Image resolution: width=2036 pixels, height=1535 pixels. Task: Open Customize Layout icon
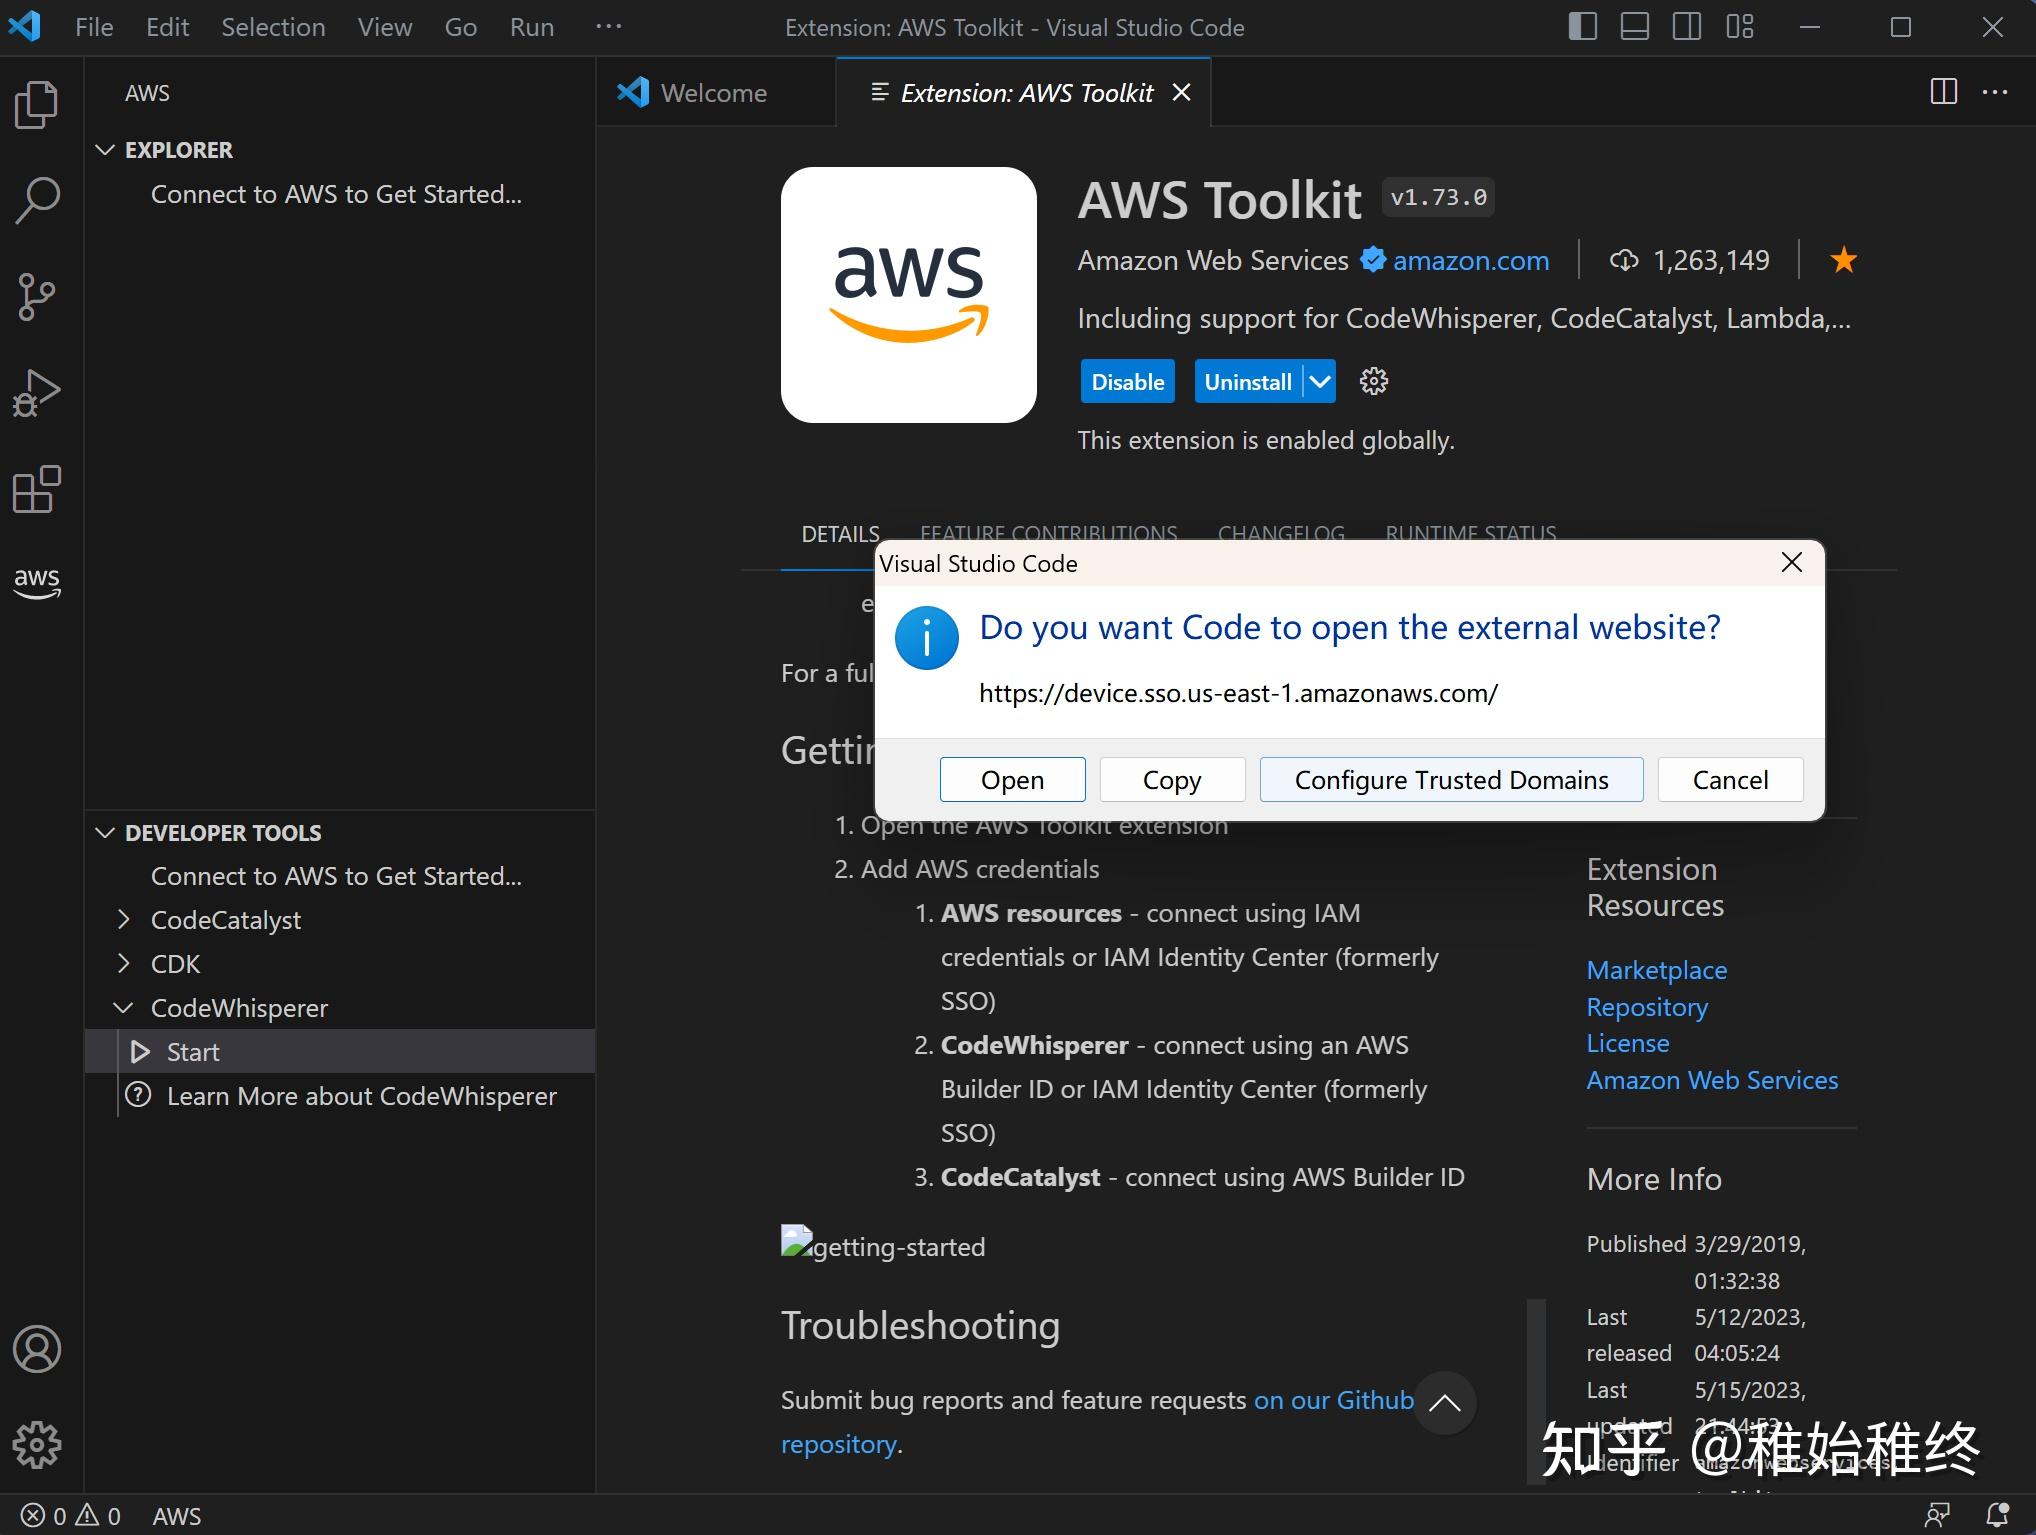[x=1740, y=27]
